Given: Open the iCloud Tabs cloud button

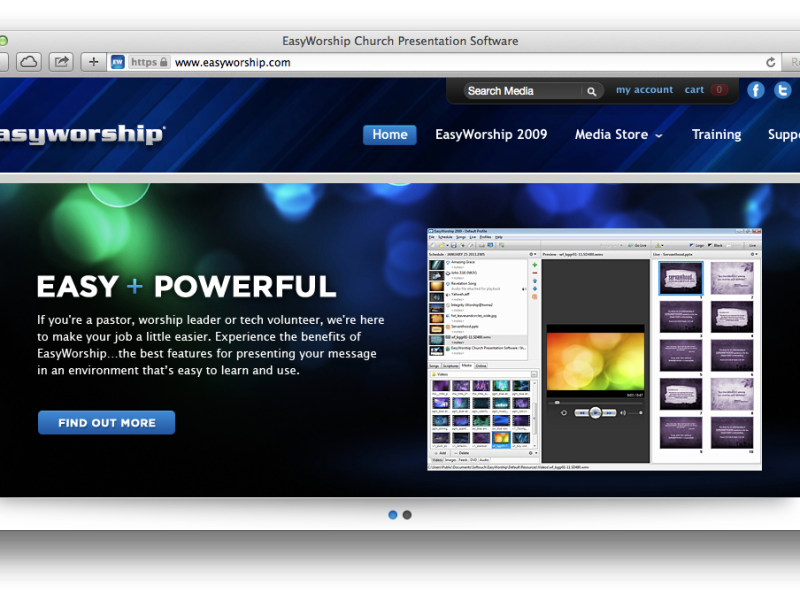Looking at the screenshot, I should tap(29, 62).
